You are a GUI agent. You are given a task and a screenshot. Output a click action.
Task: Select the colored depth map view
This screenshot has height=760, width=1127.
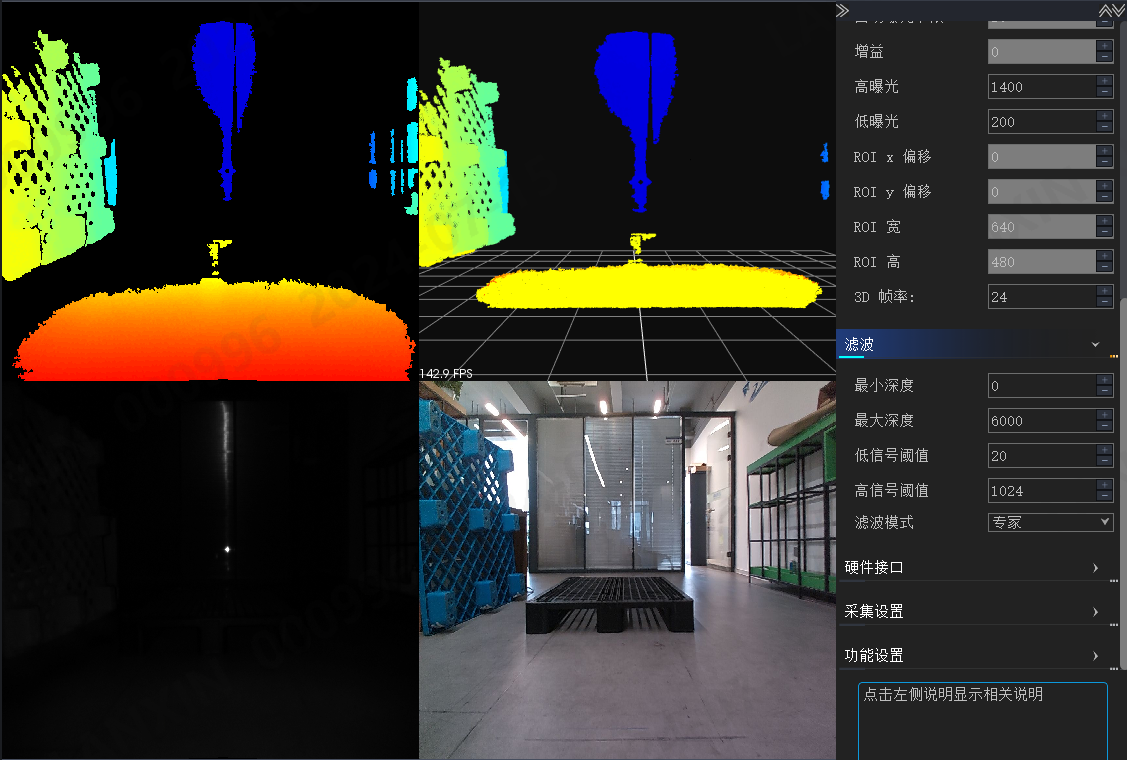click(x=209, y=191)
